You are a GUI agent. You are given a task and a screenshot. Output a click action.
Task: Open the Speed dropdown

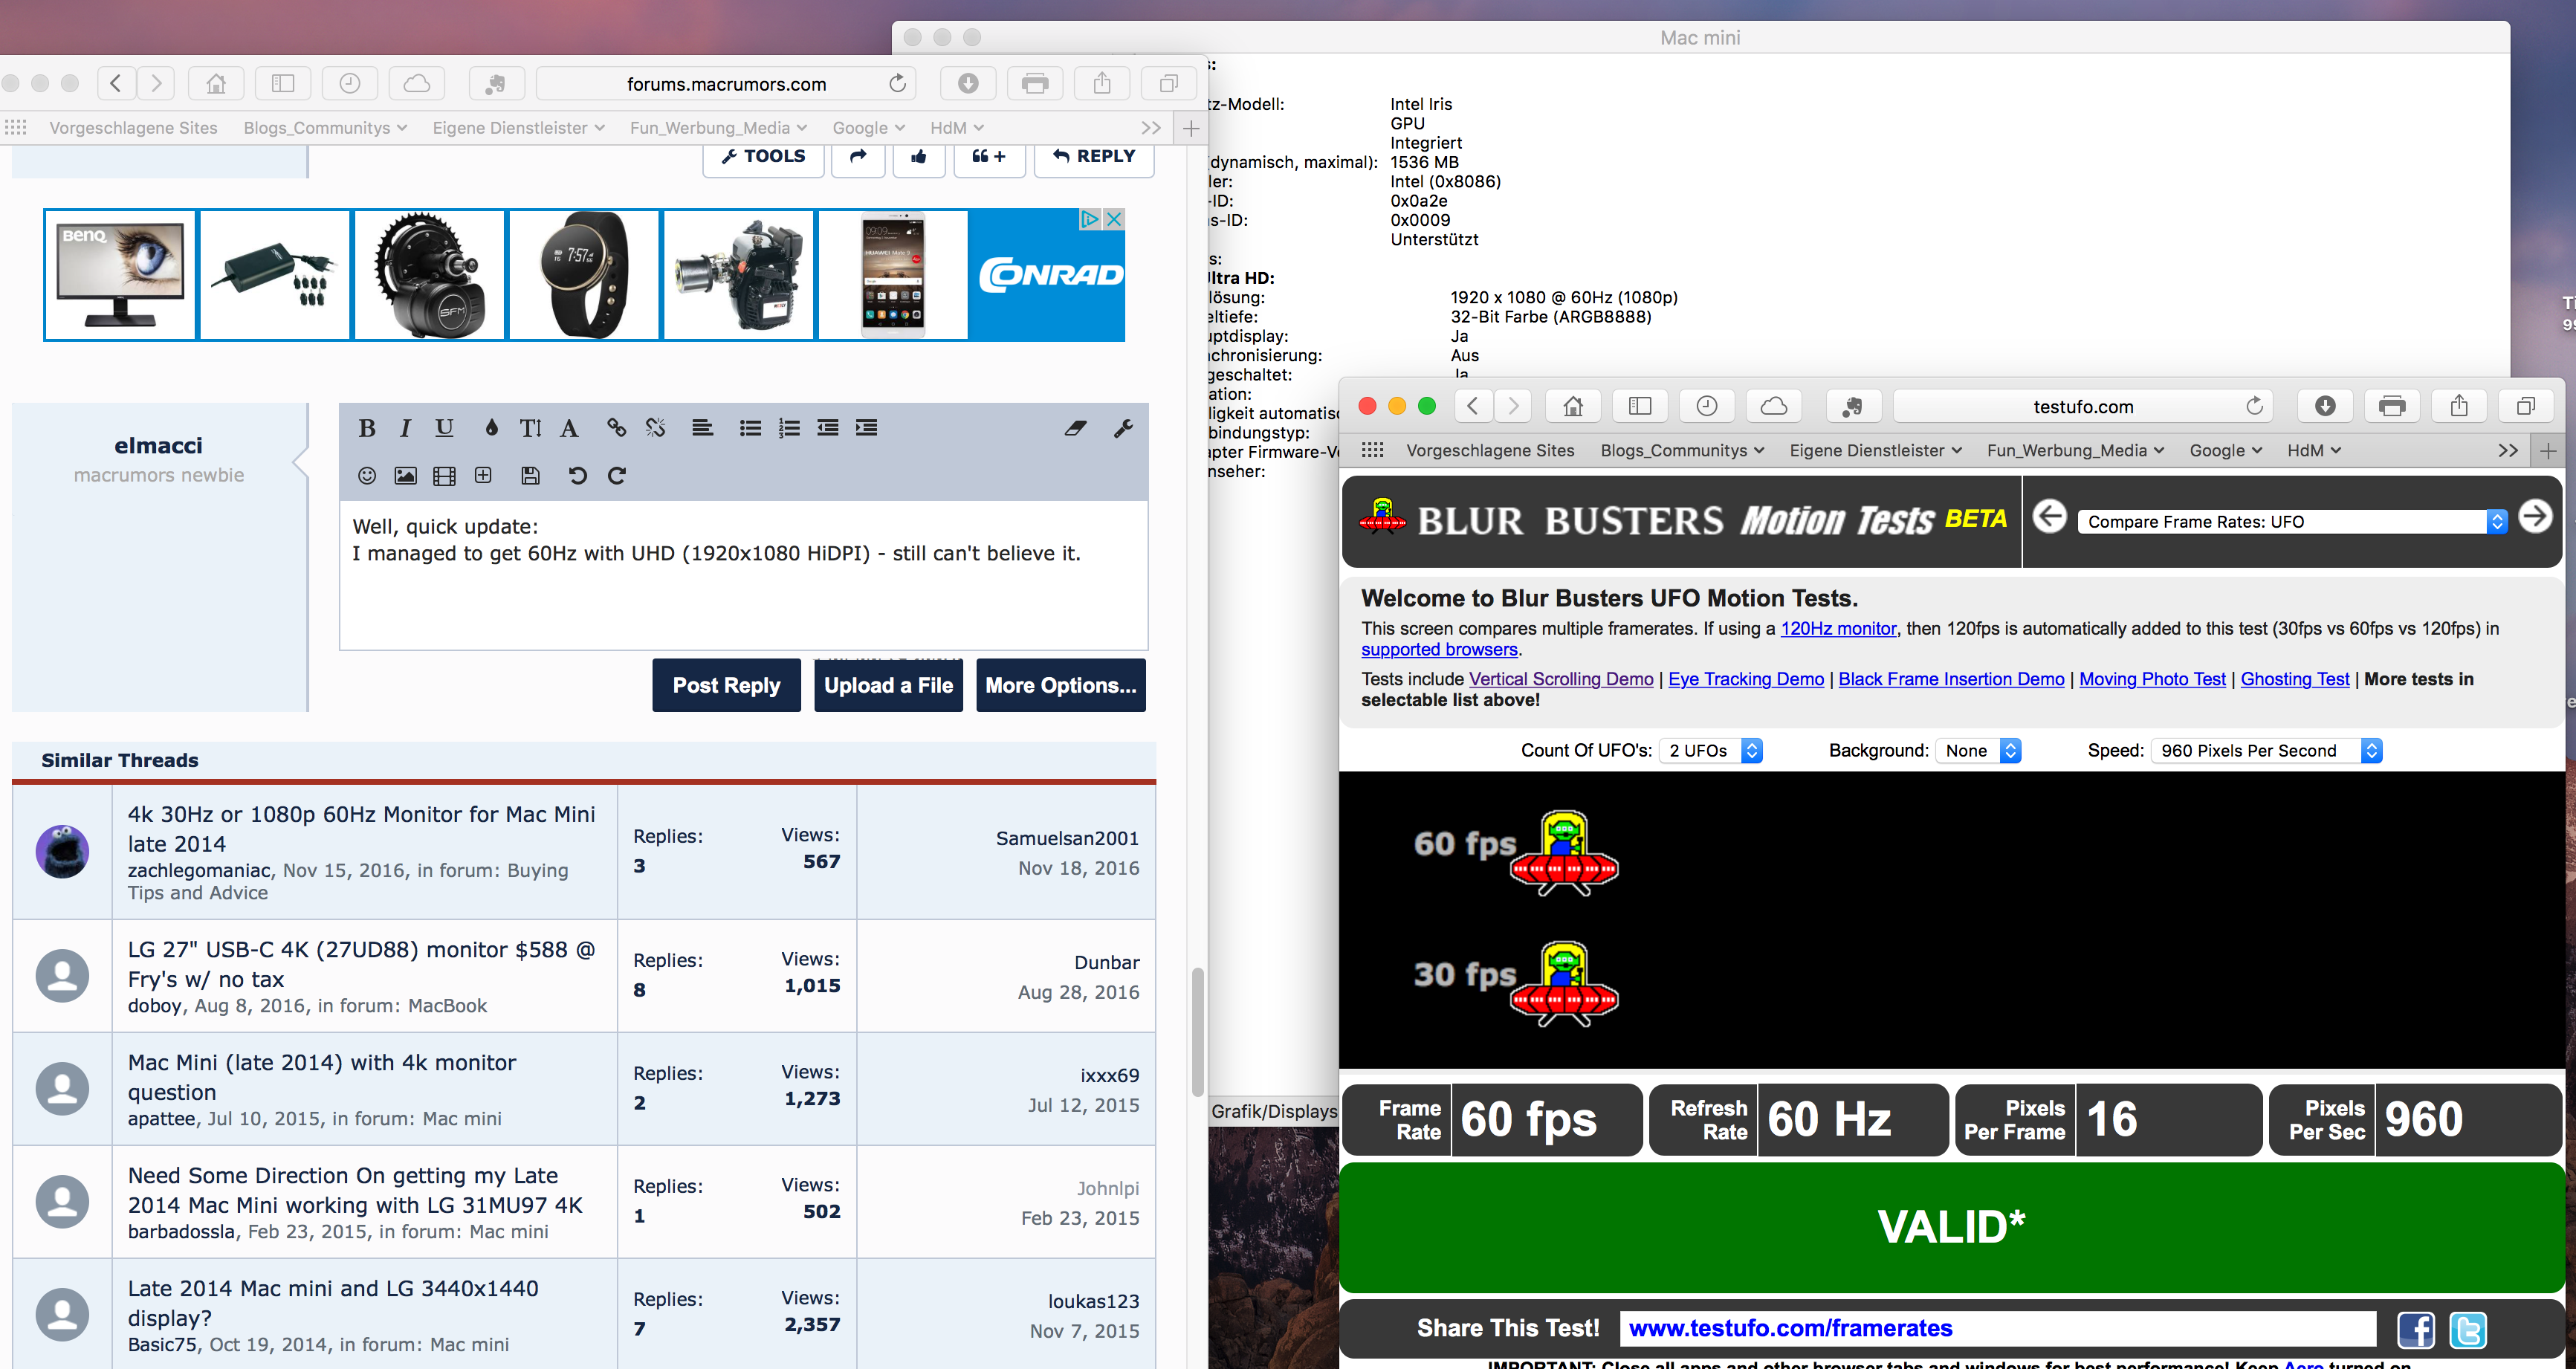[x=2266, y=751]
